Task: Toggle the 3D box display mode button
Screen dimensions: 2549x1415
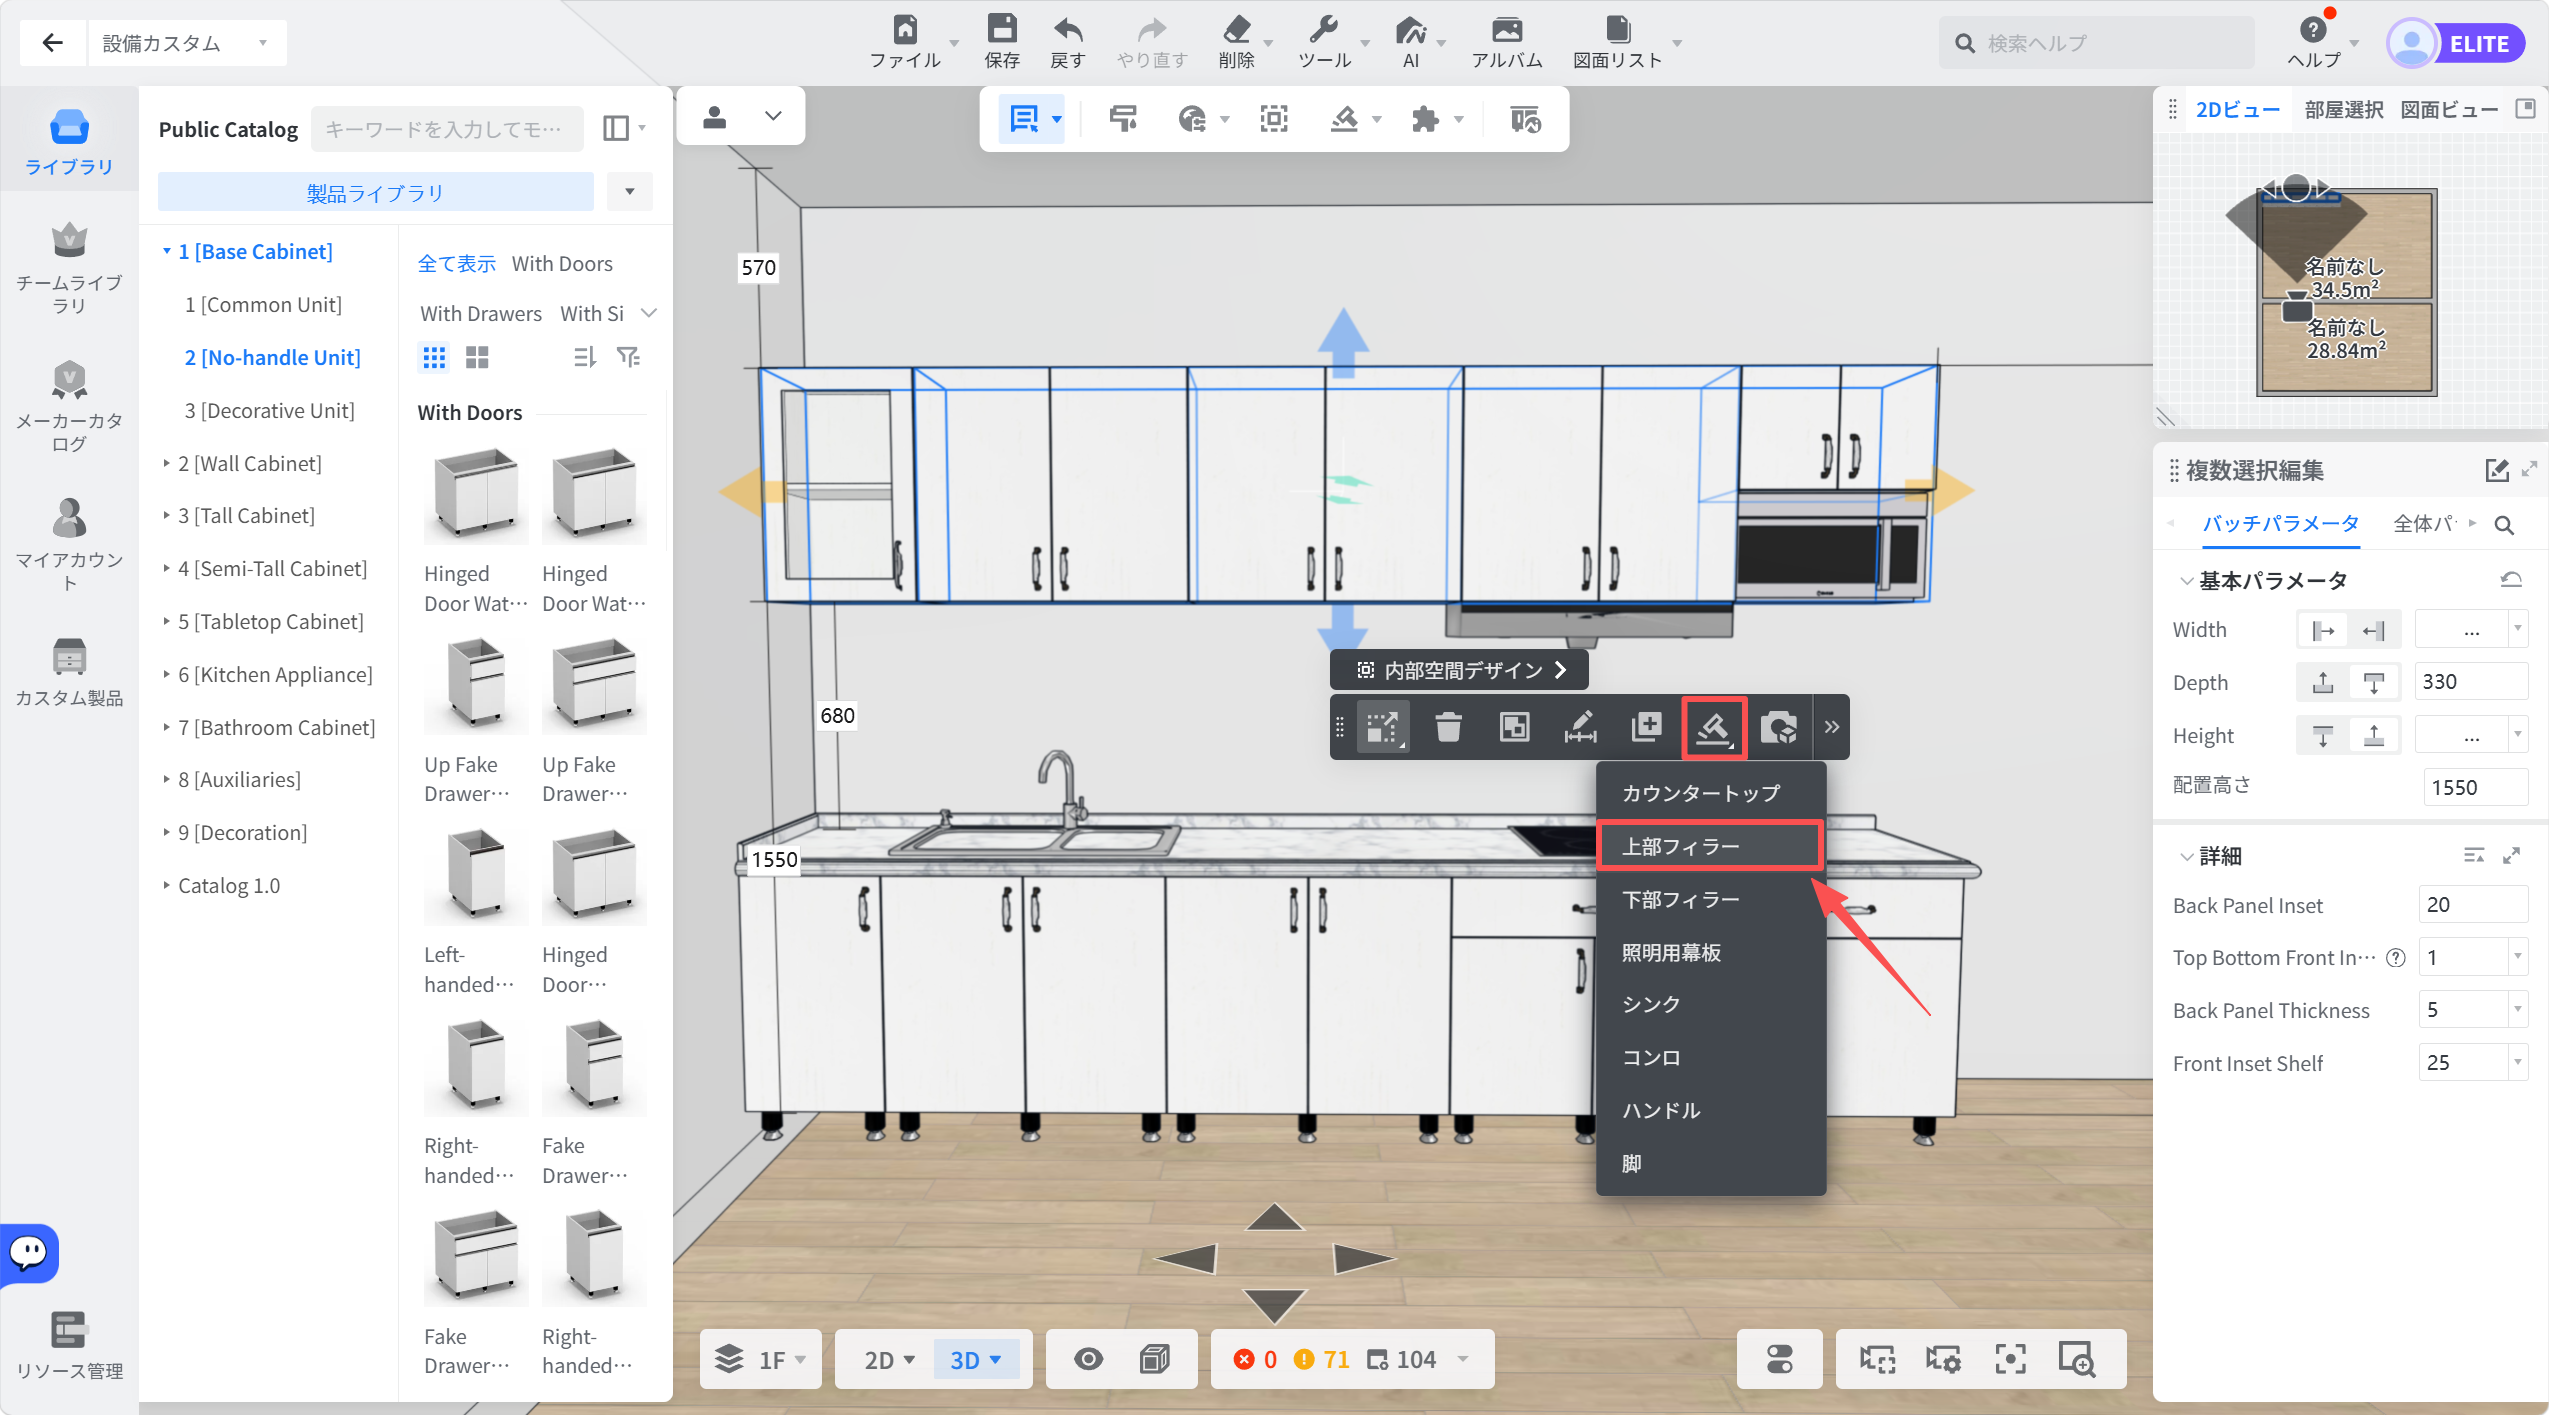Action: click(1154, 1359)
